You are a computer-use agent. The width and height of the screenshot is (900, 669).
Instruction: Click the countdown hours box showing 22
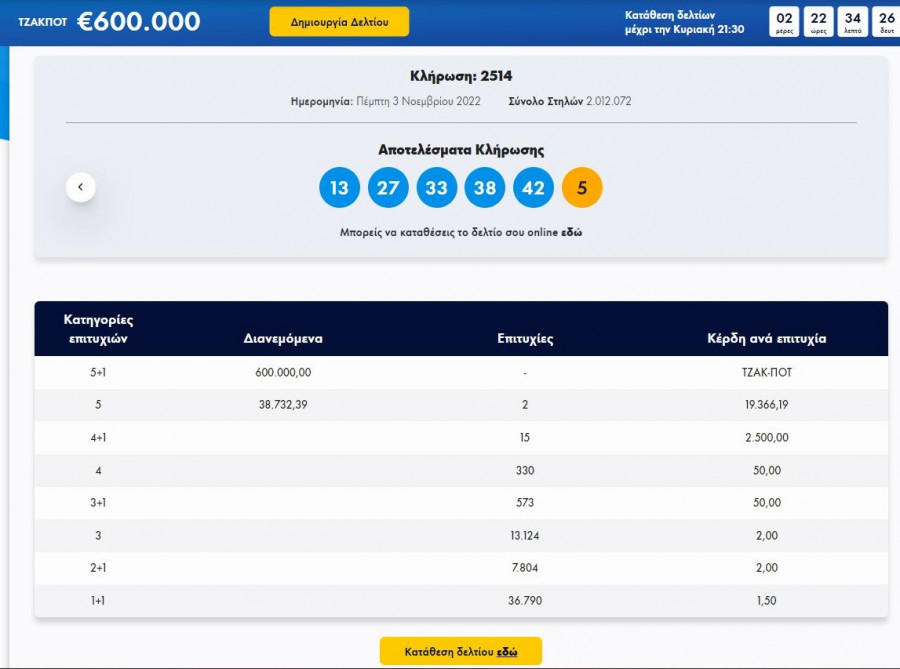pos(819,22)
